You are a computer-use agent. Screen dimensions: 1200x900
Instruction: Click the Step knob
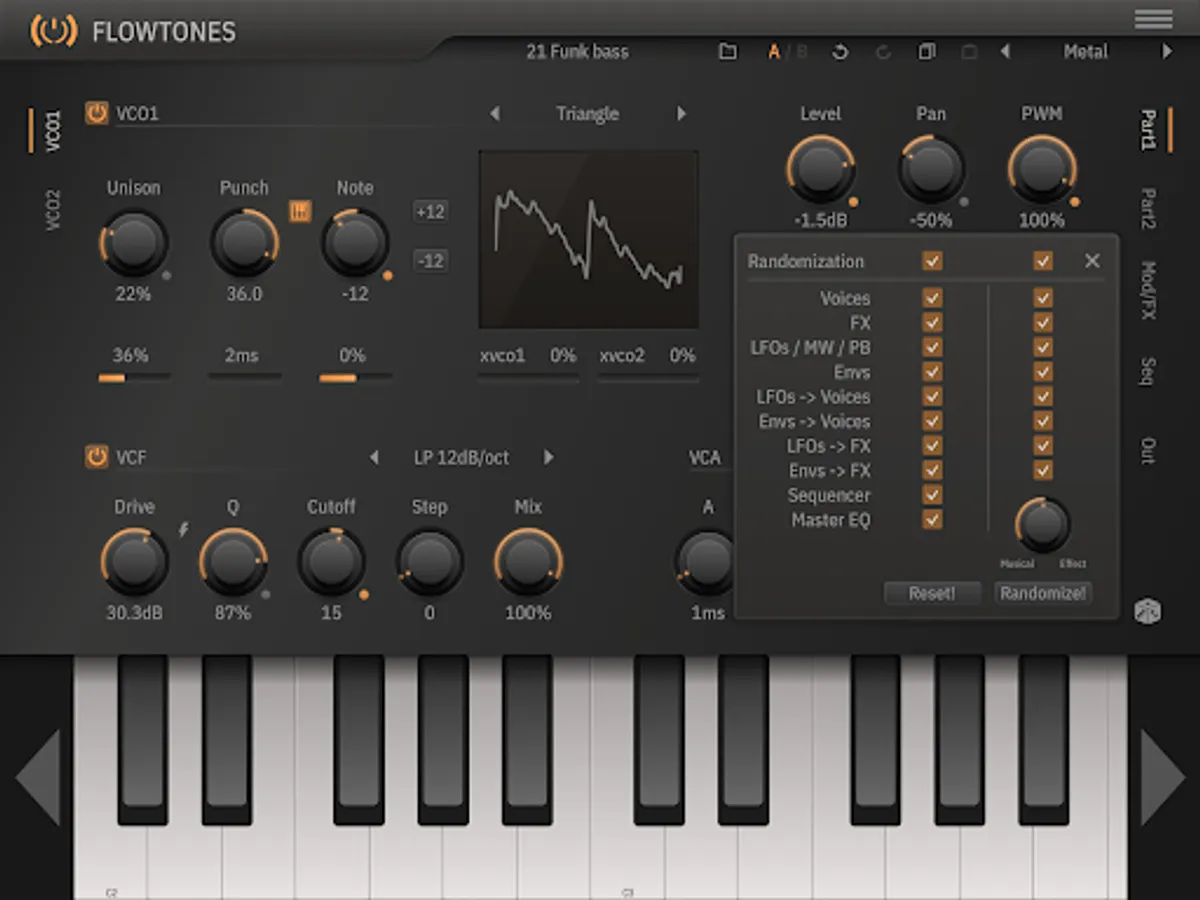(x=430, y=562)
